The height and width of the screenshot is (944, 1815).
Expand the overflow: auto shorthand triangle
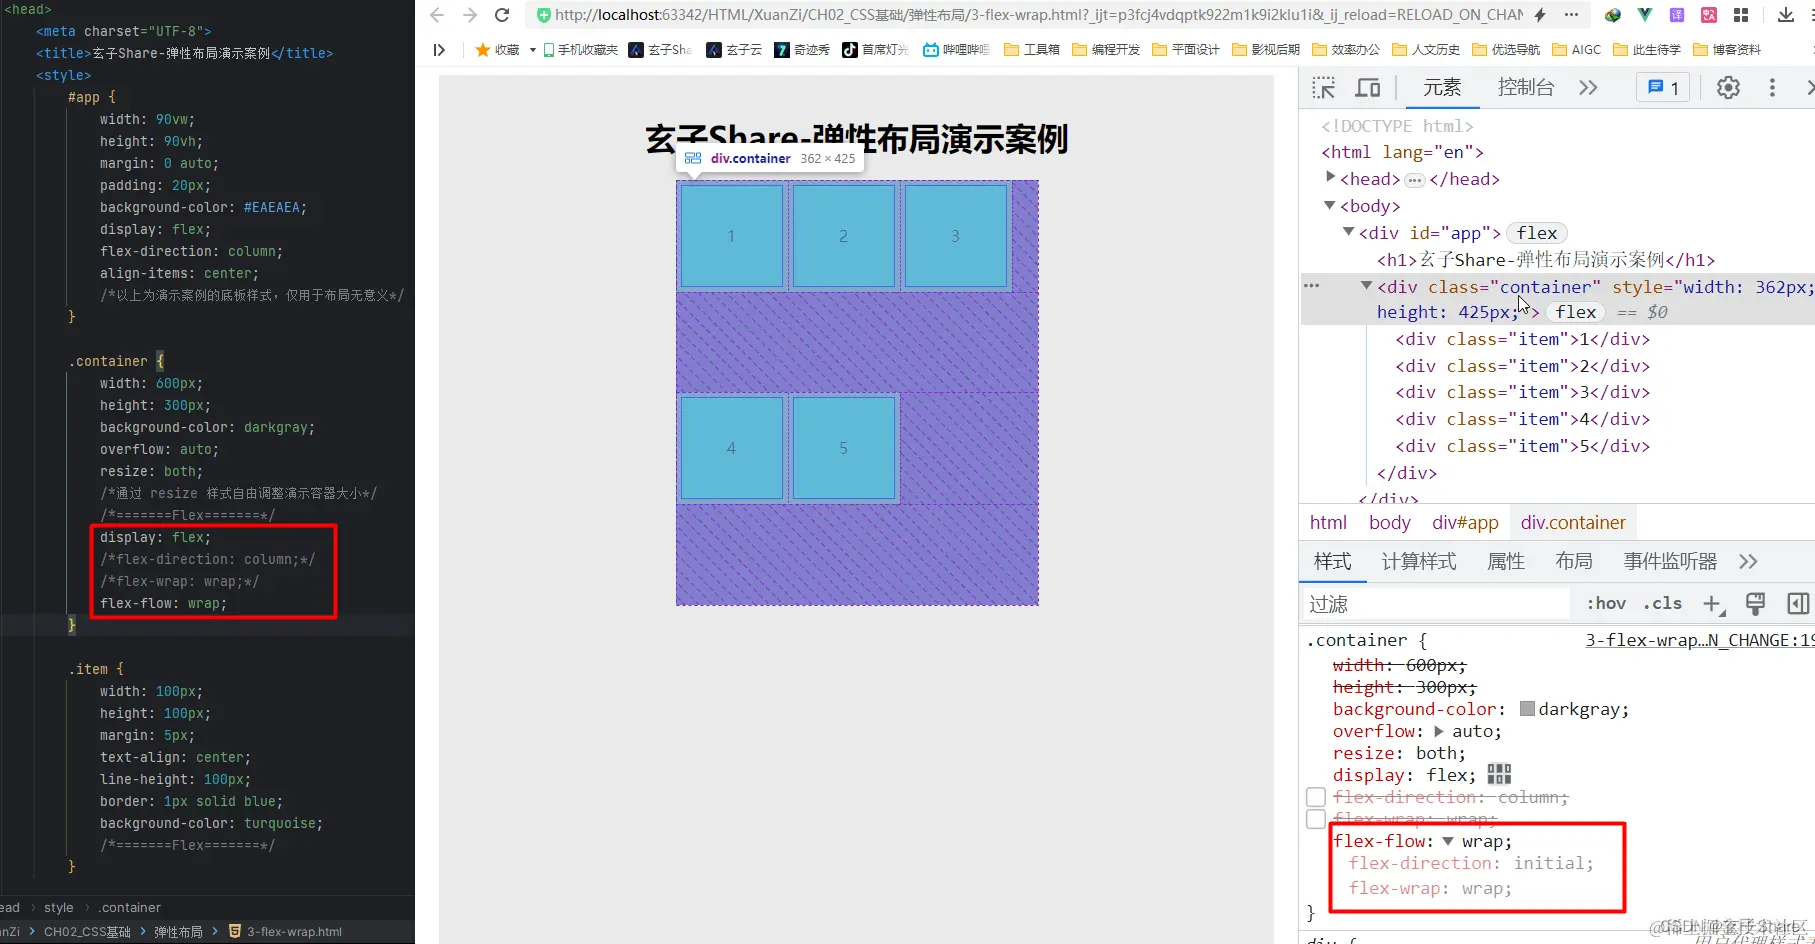click(1439, 731)
